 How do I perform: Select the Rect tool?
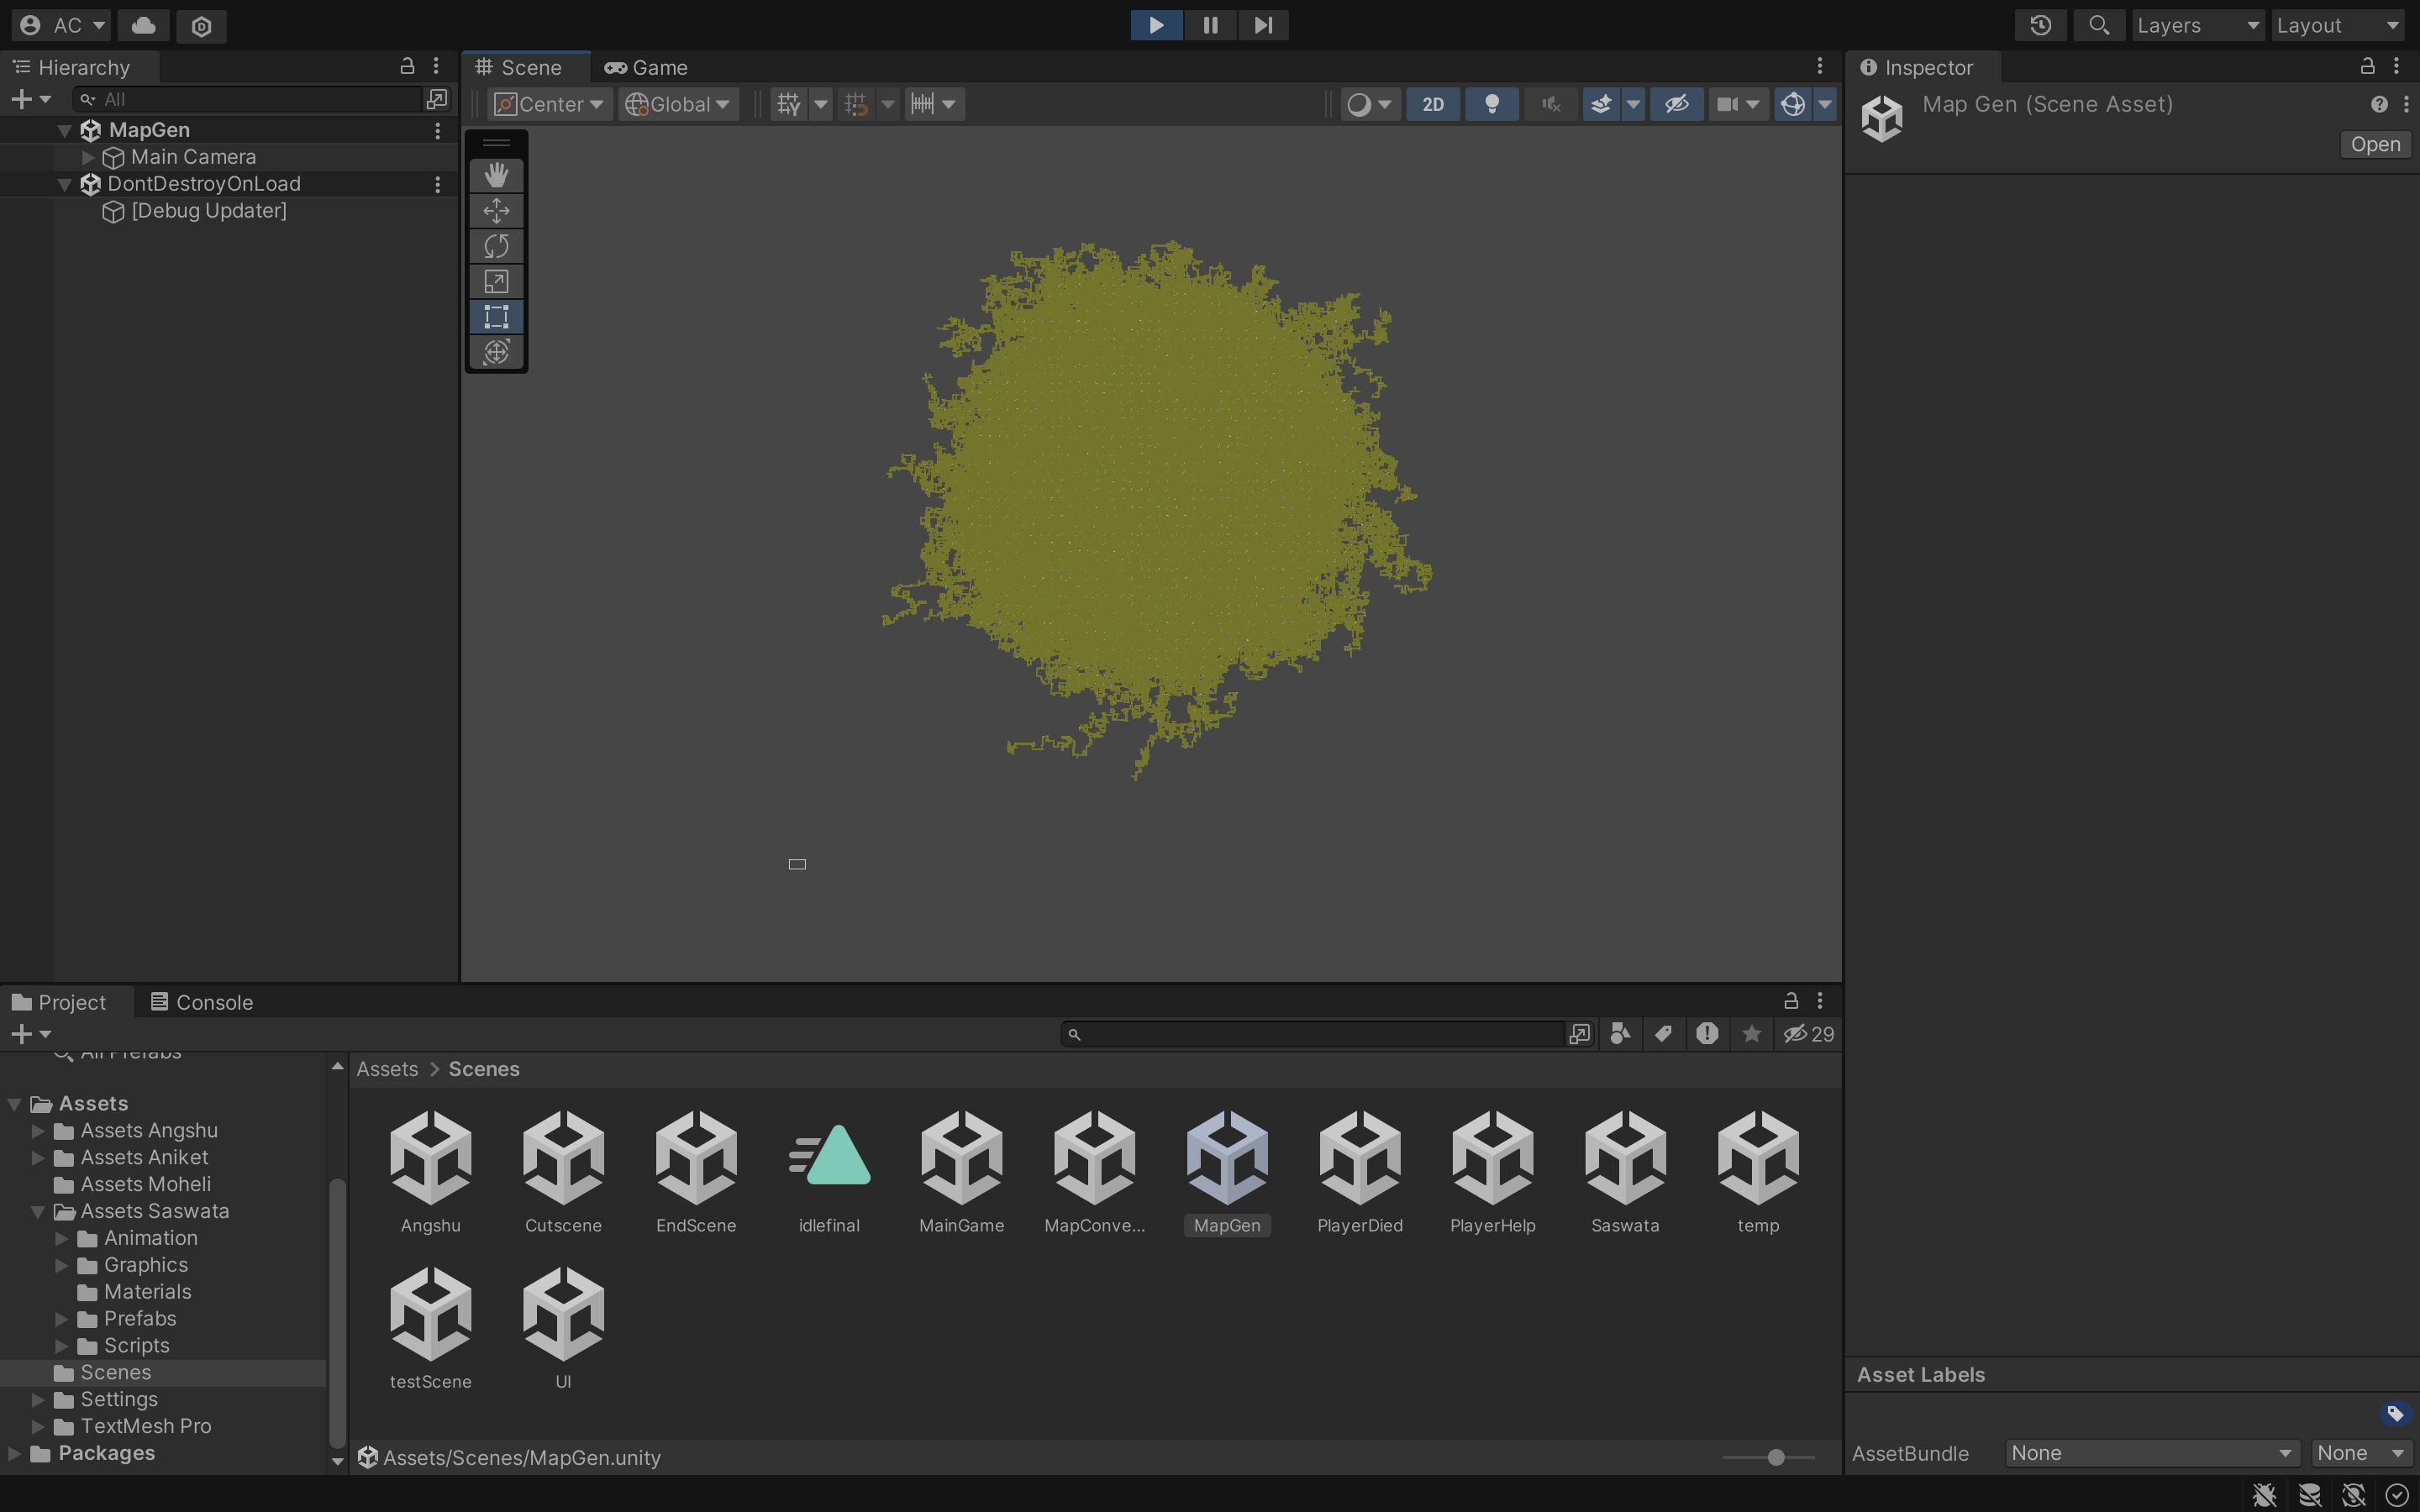(496, 317)
